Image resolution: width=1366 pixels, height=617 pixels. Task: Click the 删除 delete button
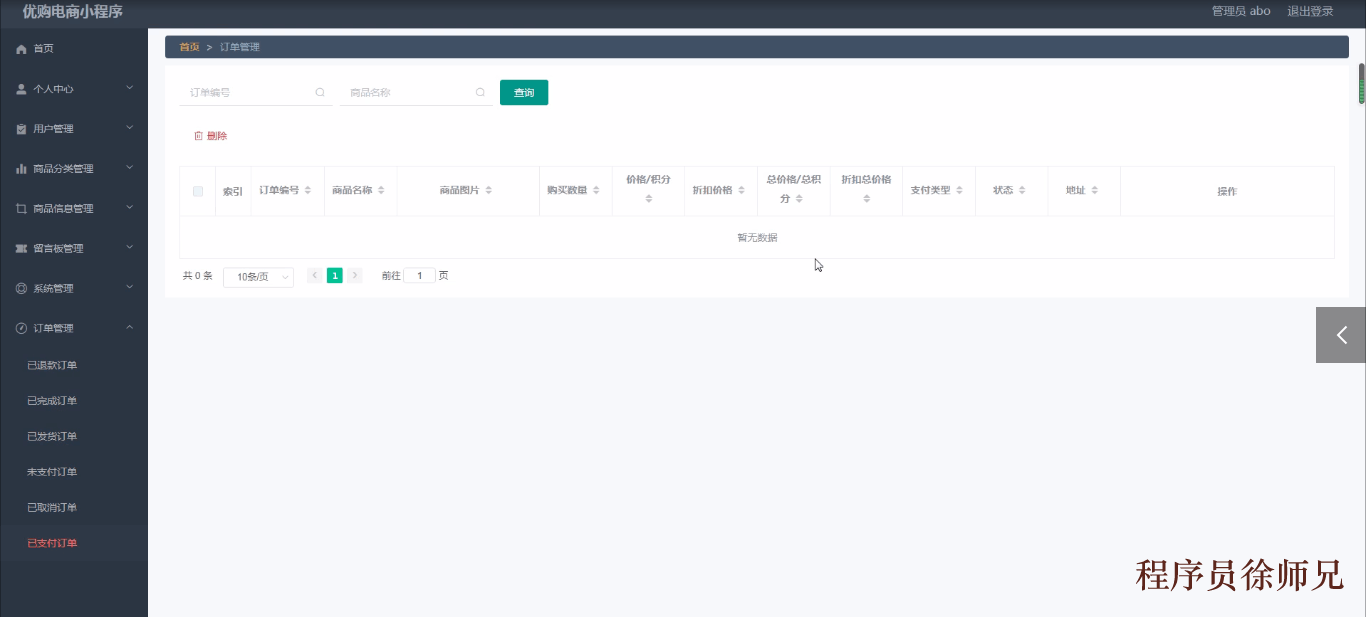point(210,136)
